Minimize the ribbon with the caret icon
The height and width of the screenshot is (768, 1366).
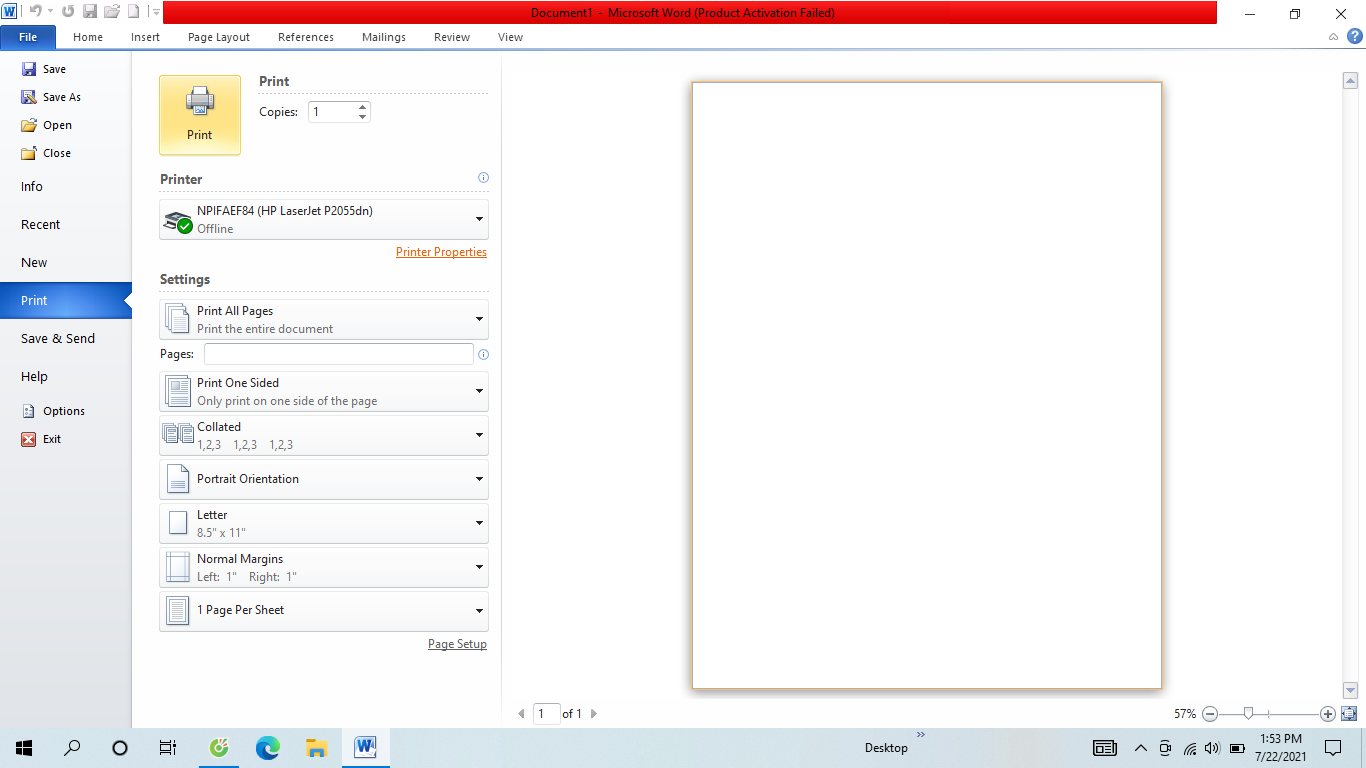pyautogui.click(x=1334, y=37)
